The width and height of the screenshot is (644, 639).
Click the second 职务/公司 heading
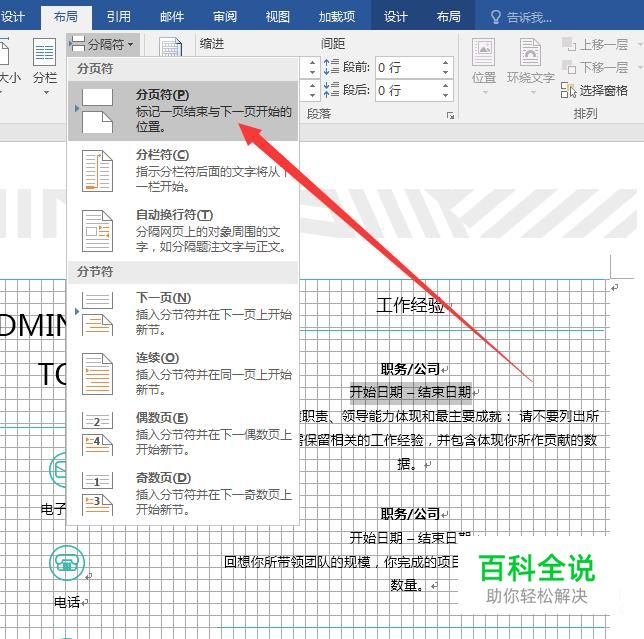[410, 513]
